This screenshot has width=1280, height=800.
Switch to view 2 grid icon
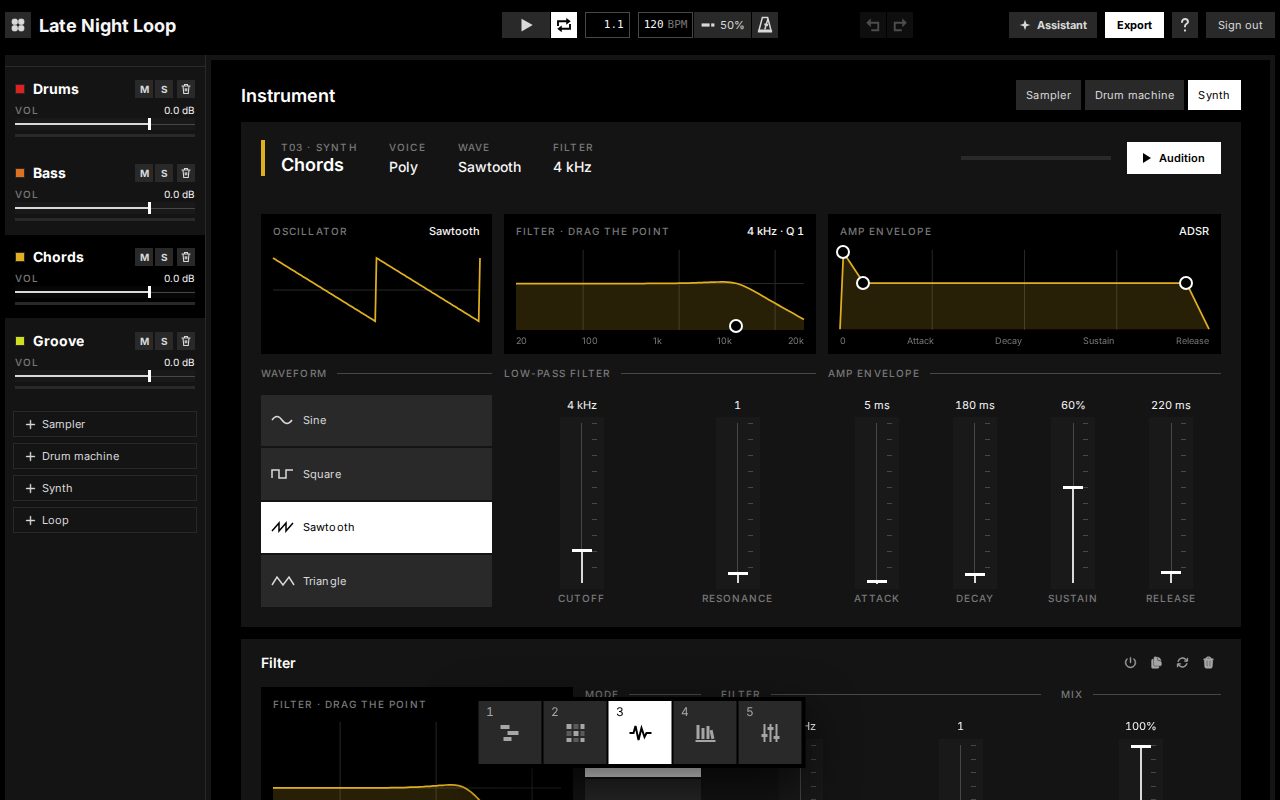point(575,732)
